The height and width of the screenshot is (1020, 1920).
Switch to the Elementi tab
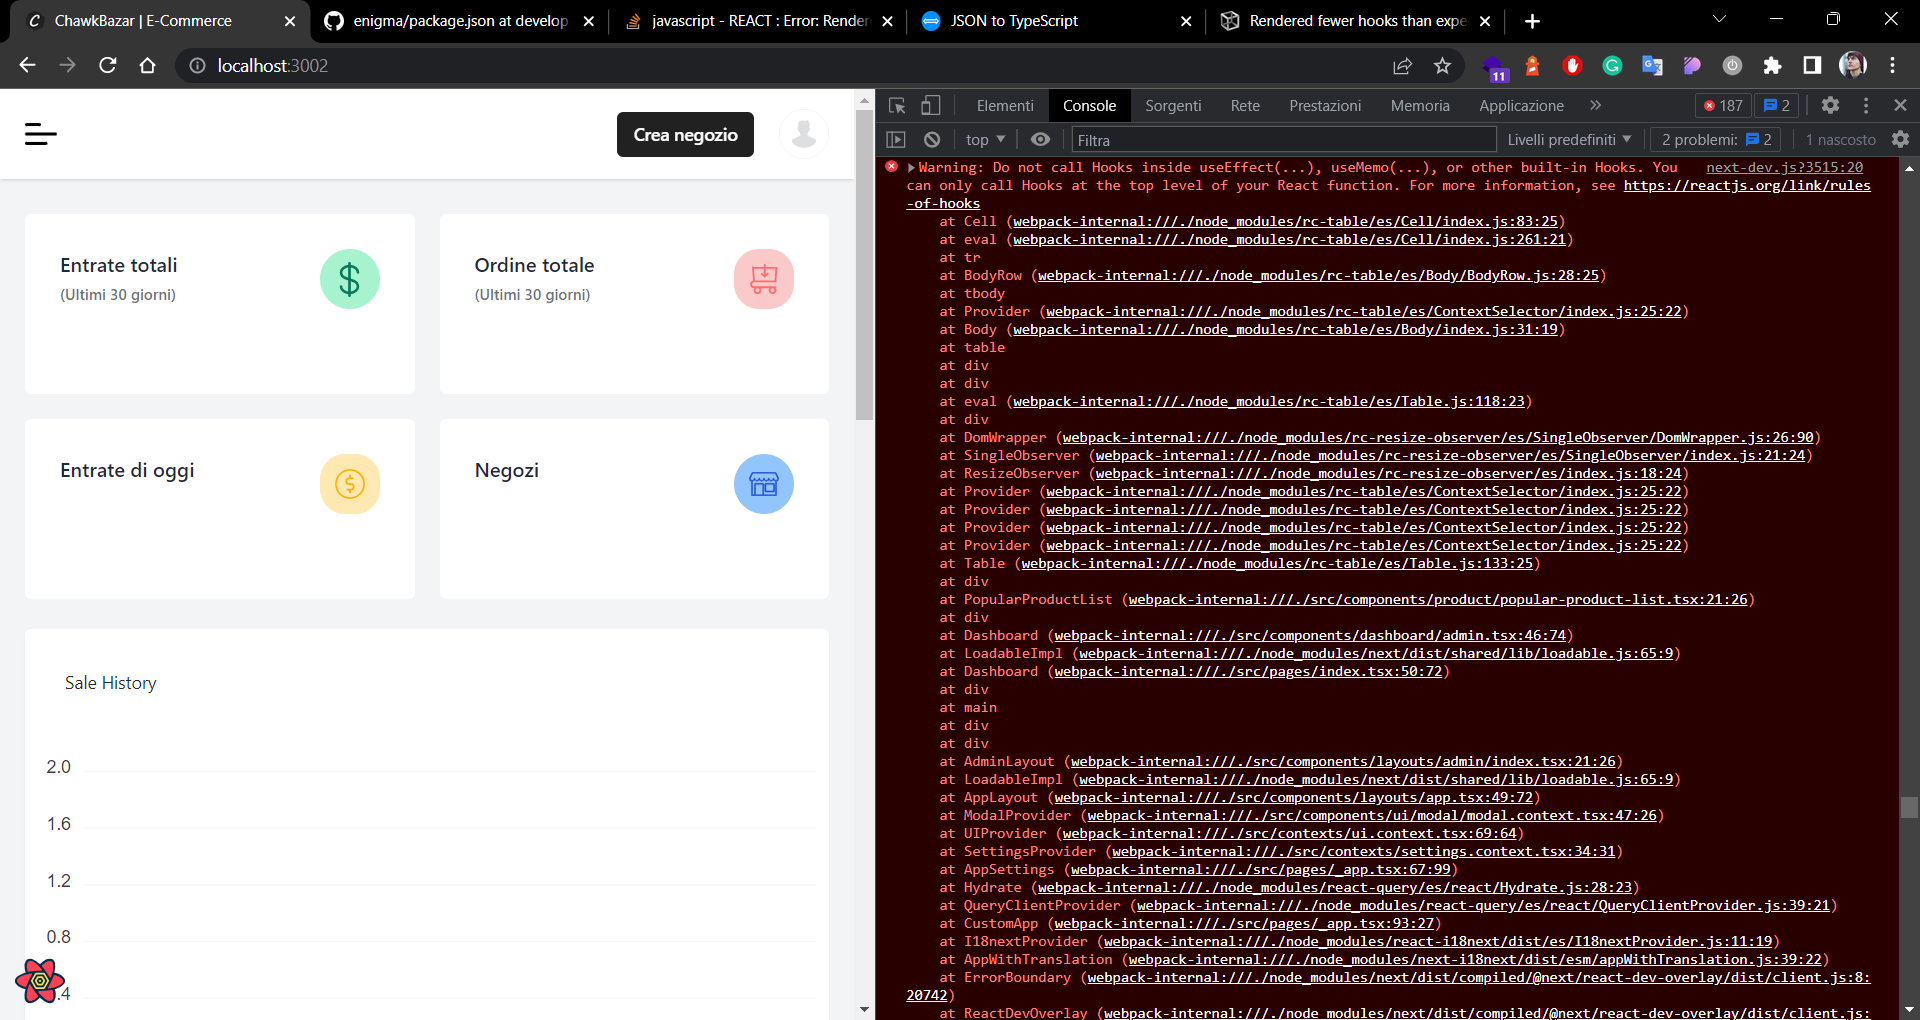click(1005, 106)
